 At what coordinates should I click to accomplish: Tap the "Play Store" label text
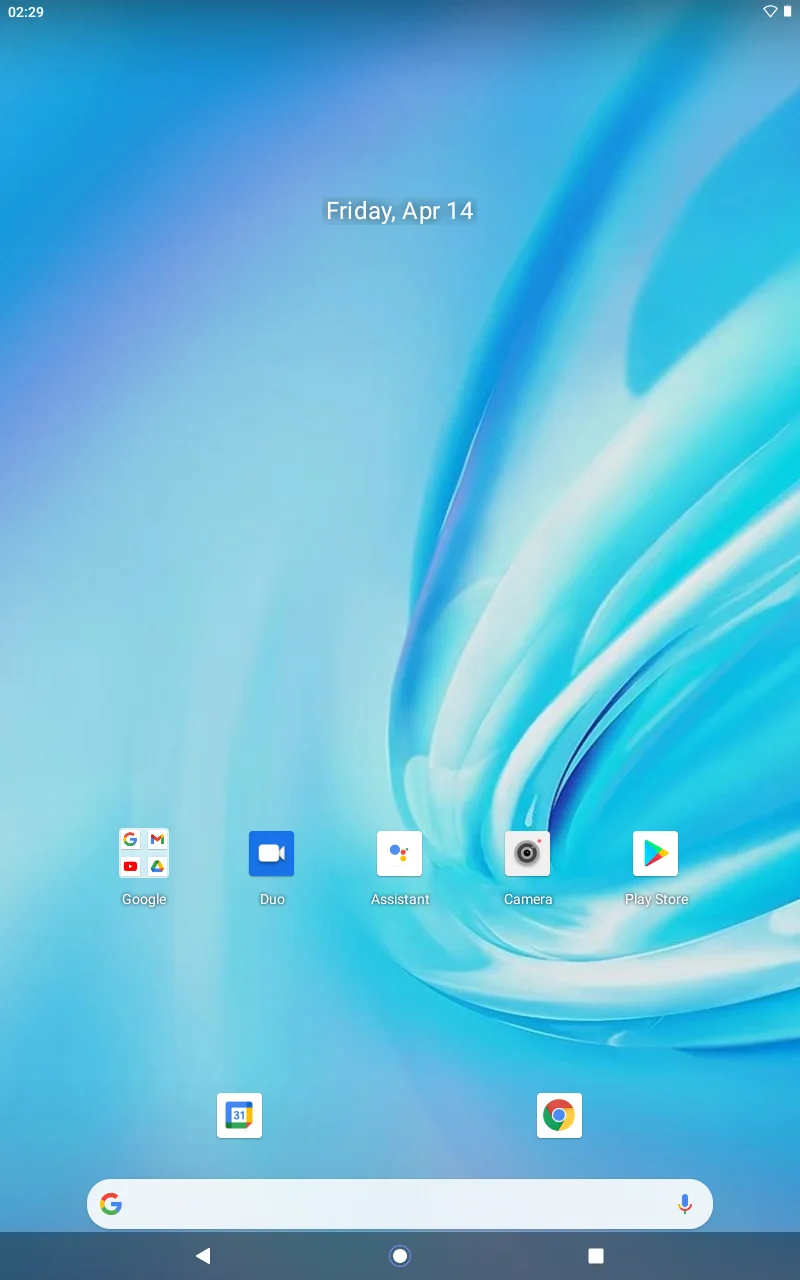pyautogui.click(x=656, y=899)
